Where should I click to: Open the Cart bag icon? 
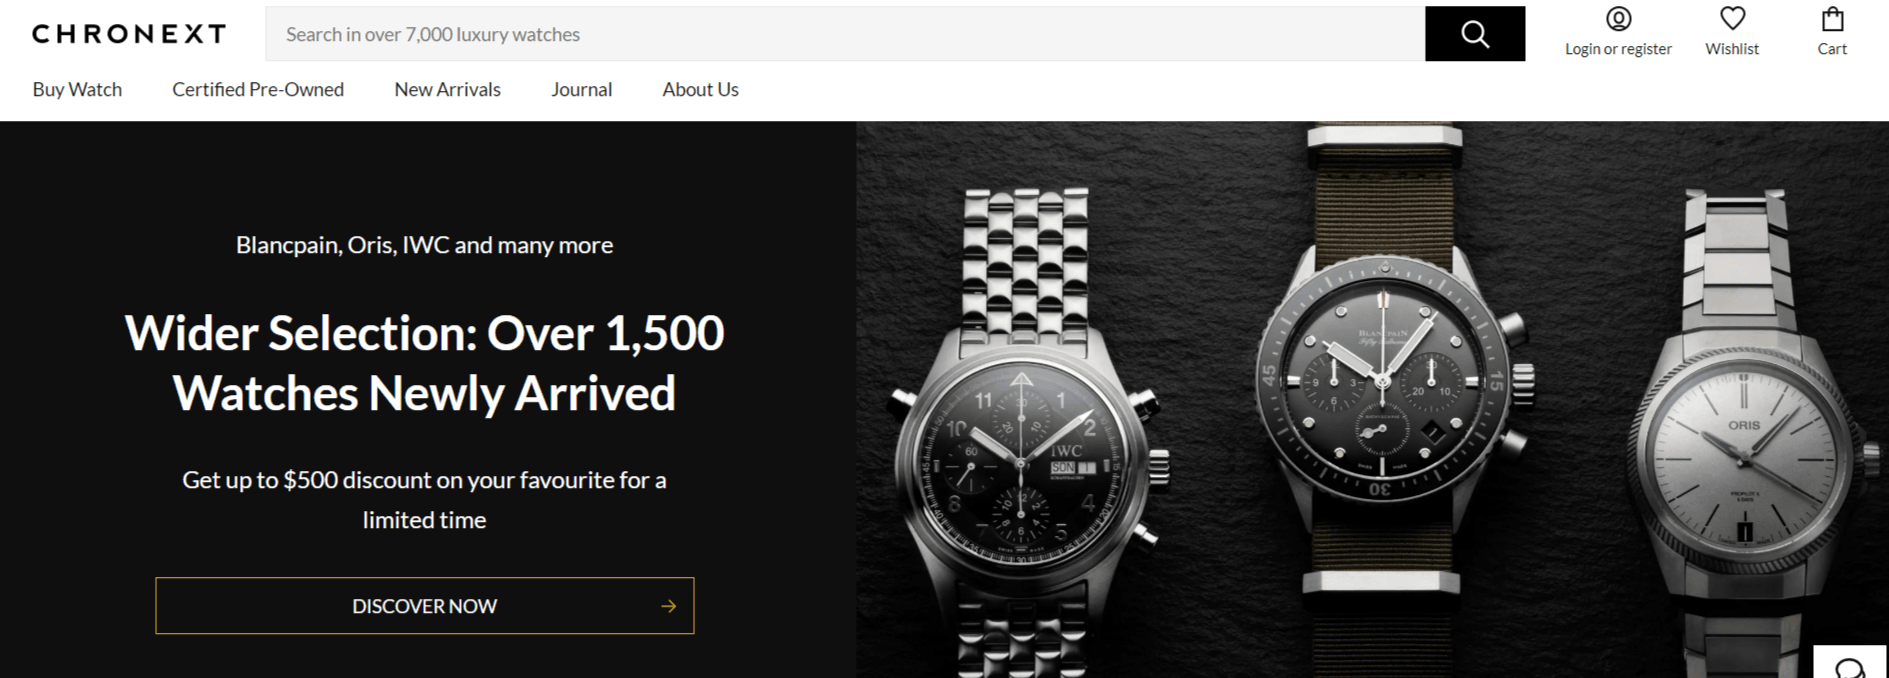[1832, 17]
